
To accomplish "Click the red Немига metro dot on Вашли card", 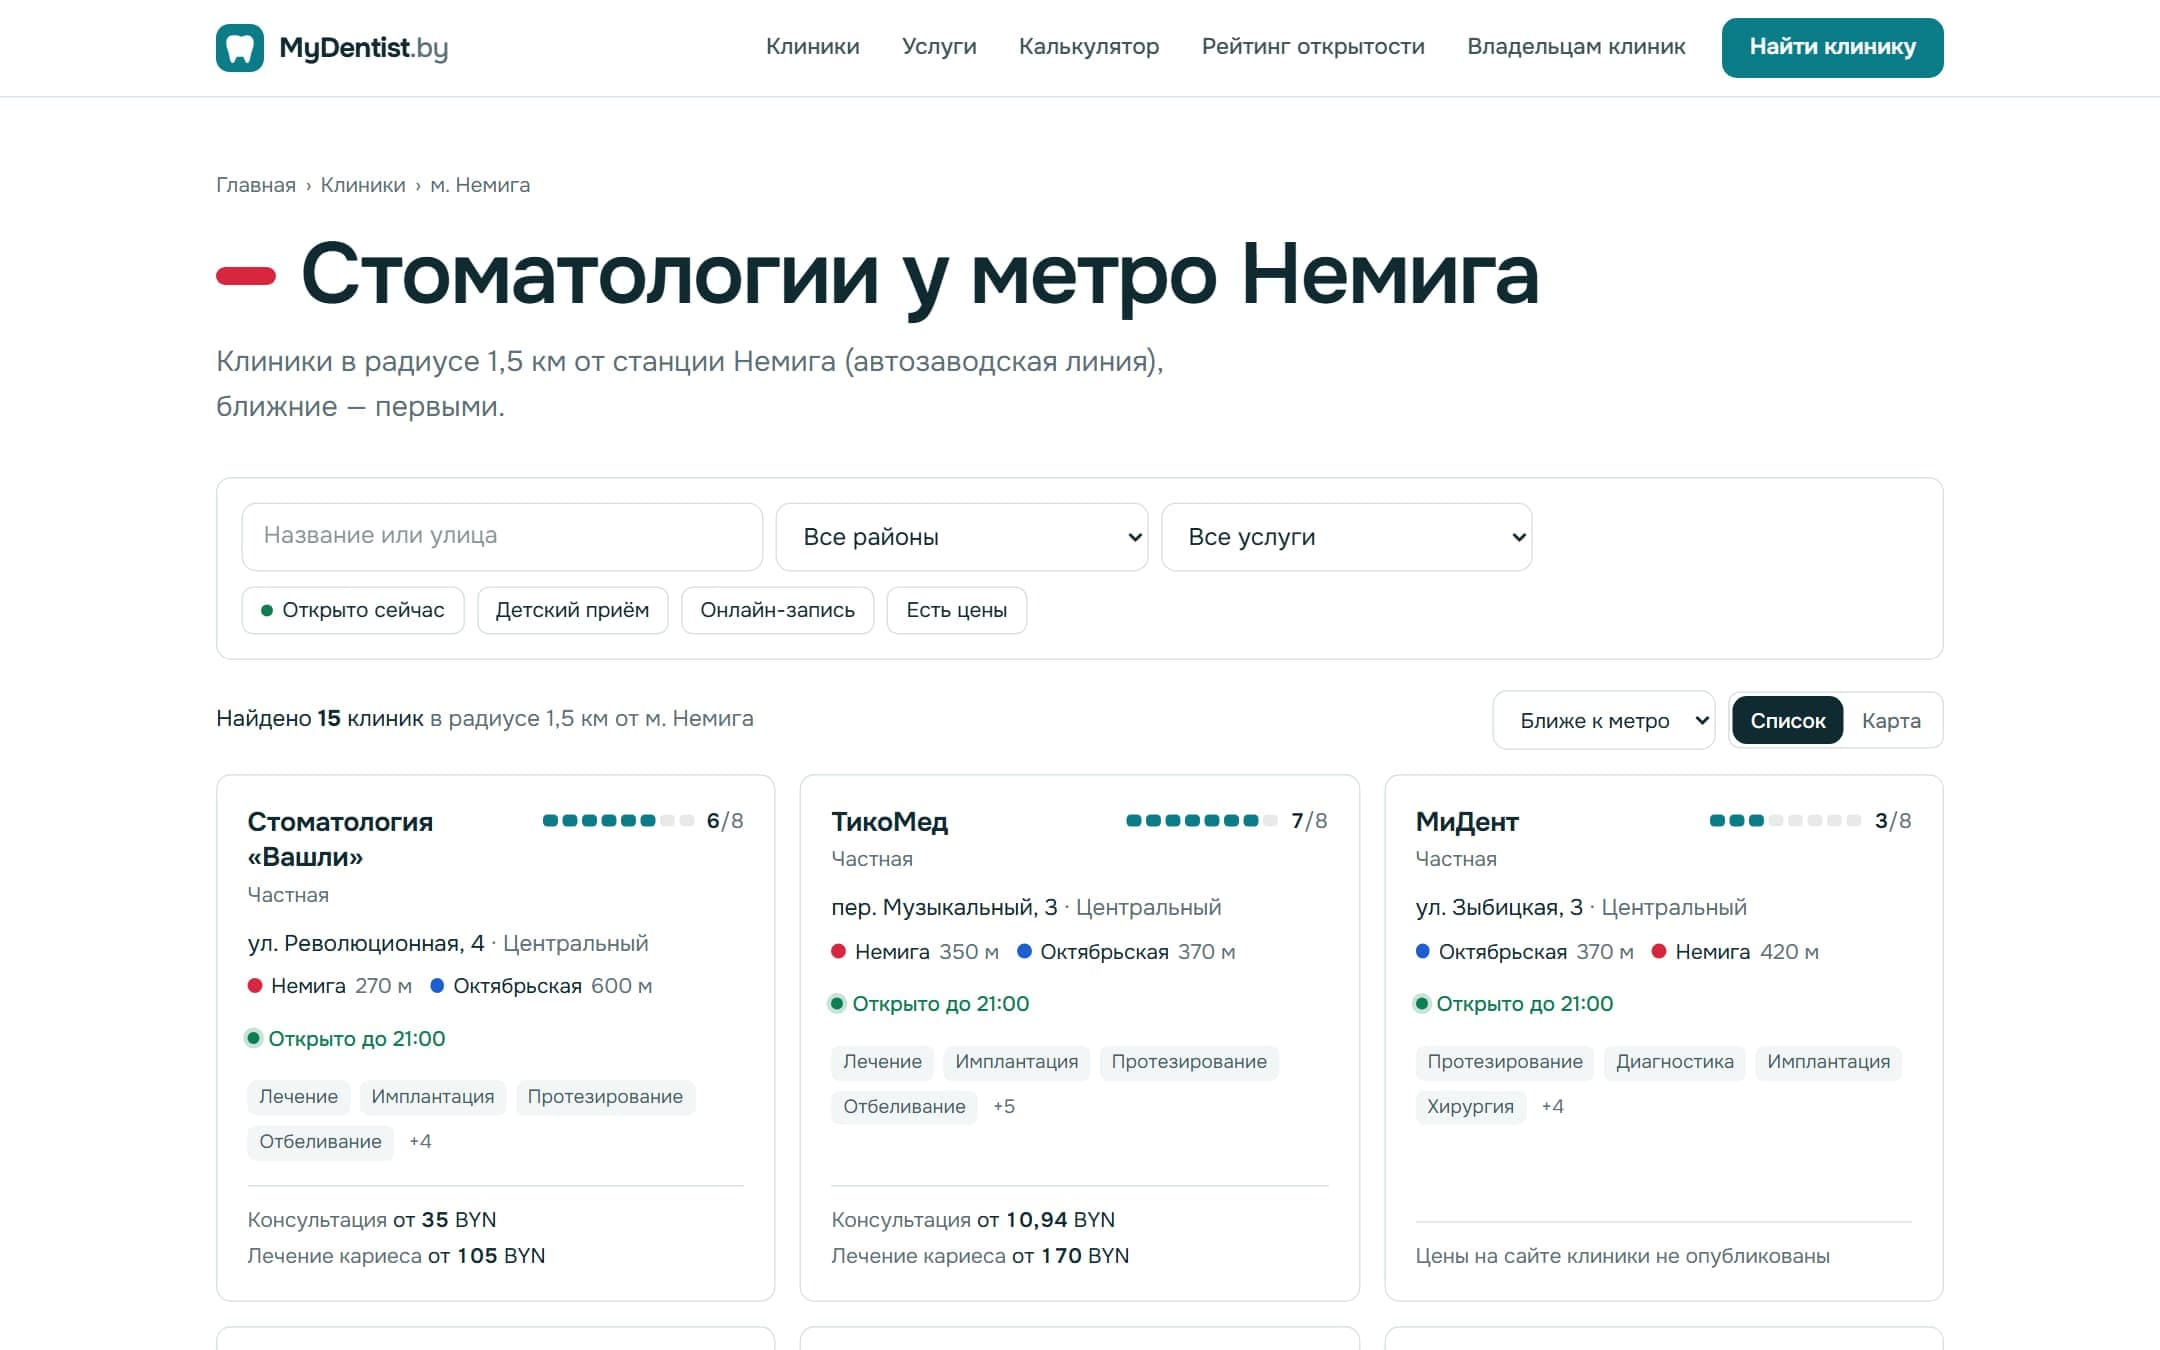I will [255, 986].
